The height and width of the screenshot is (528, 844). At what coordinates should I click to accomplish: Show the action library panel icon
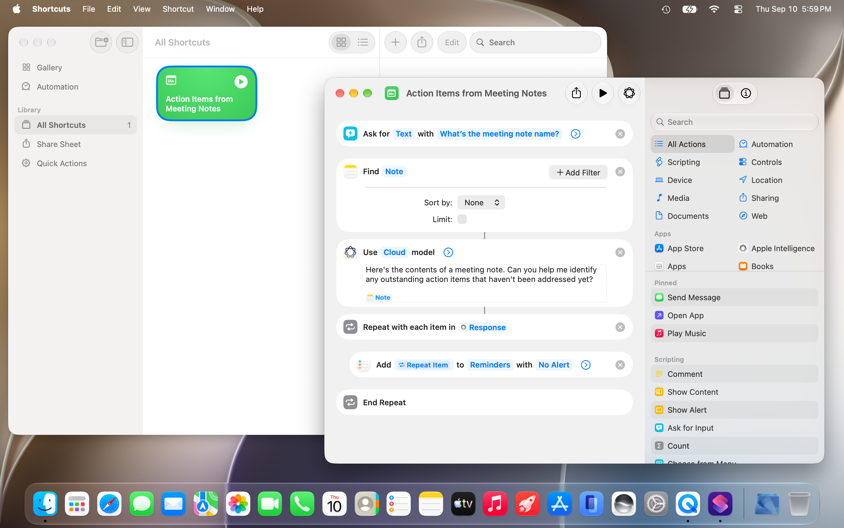click(x=724, y=93)
